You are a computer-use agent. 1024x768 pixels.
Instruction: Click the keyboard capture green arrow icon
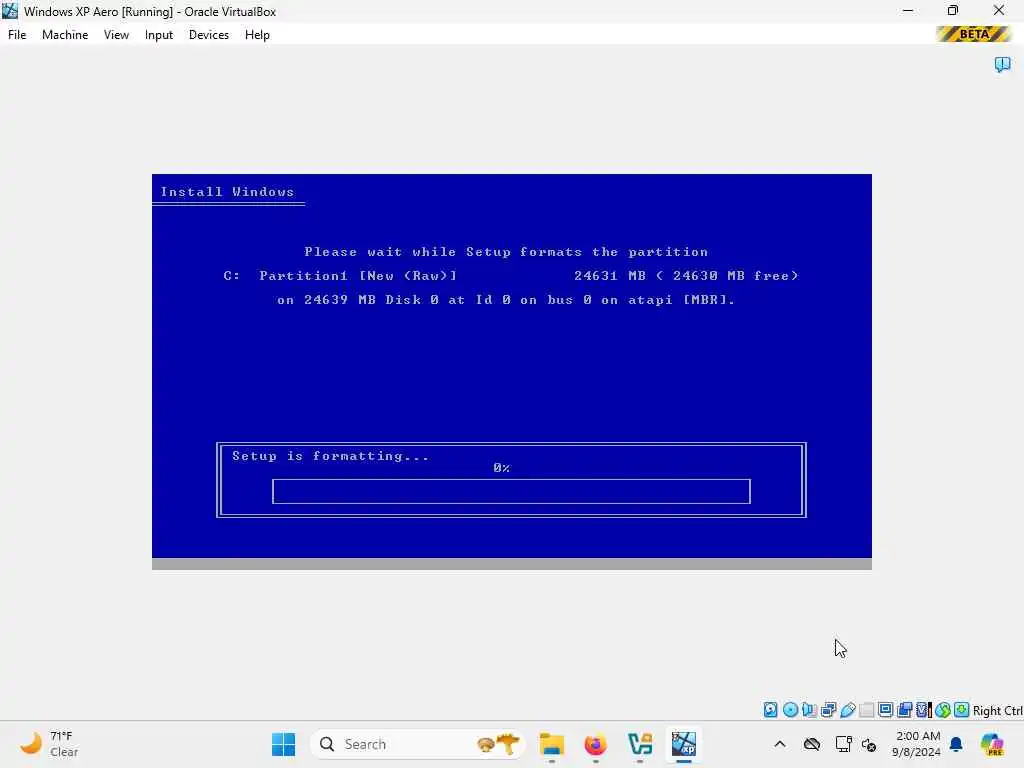[x=961, y=710]
